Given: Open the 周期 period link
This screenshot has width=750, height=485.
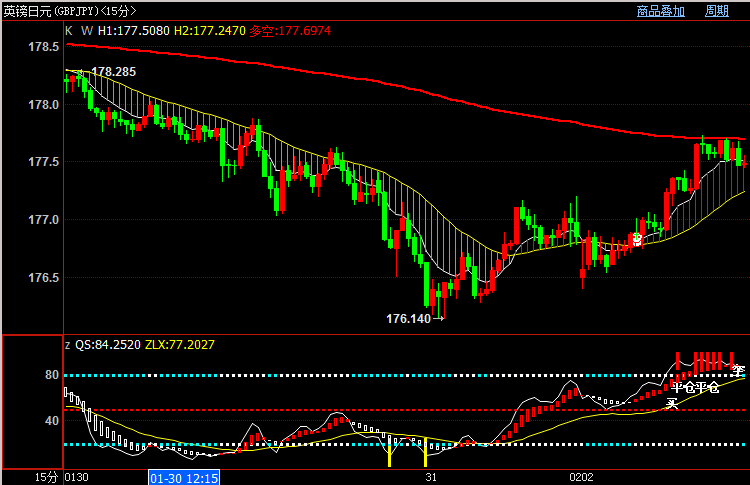Looking at the screenshot, I should [x=717, y=11].
